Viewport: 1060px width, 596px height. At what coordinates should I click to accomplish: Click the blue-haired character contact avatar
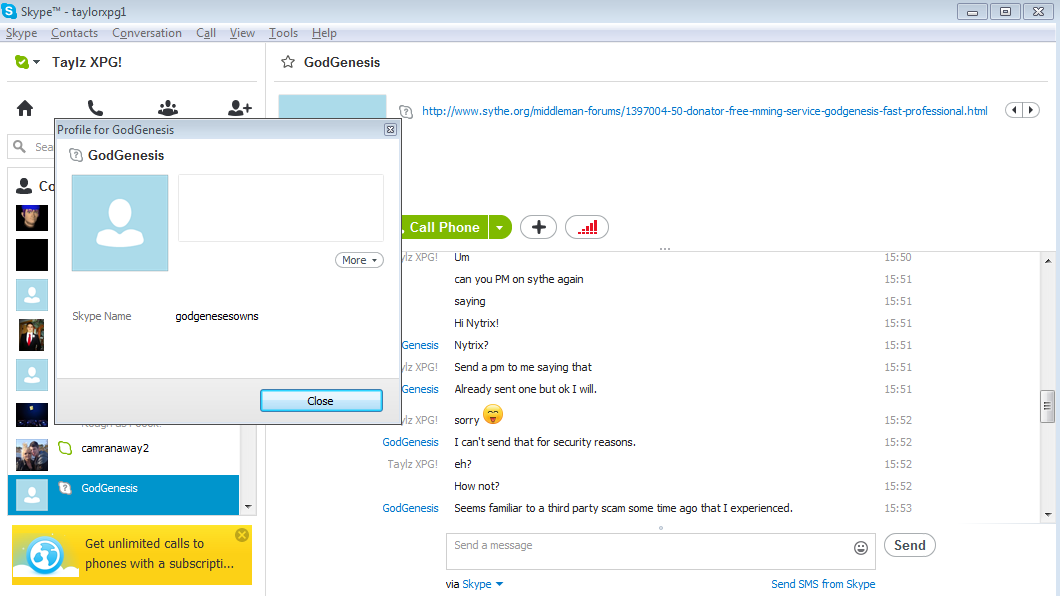[x=32, y=218]
